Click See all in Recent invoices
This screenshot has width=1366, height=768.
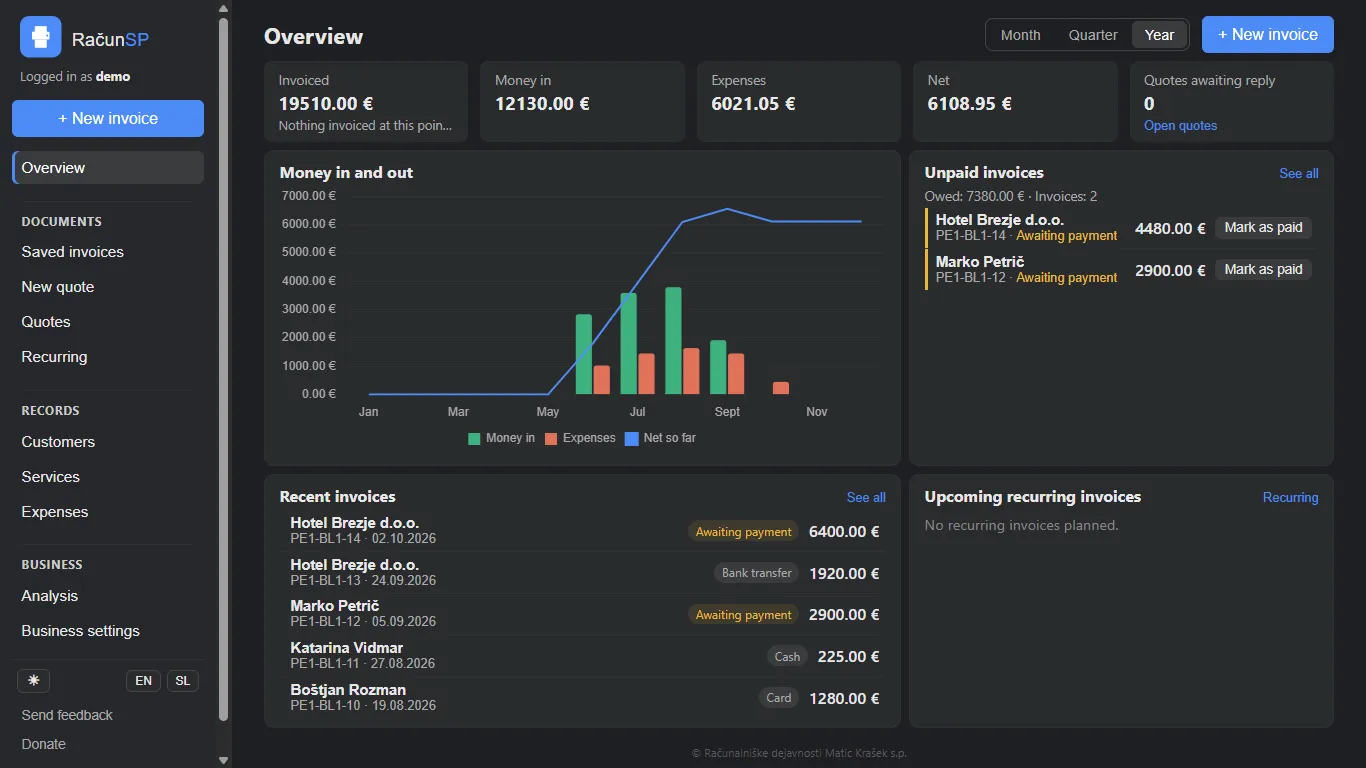tap(866, 497)
